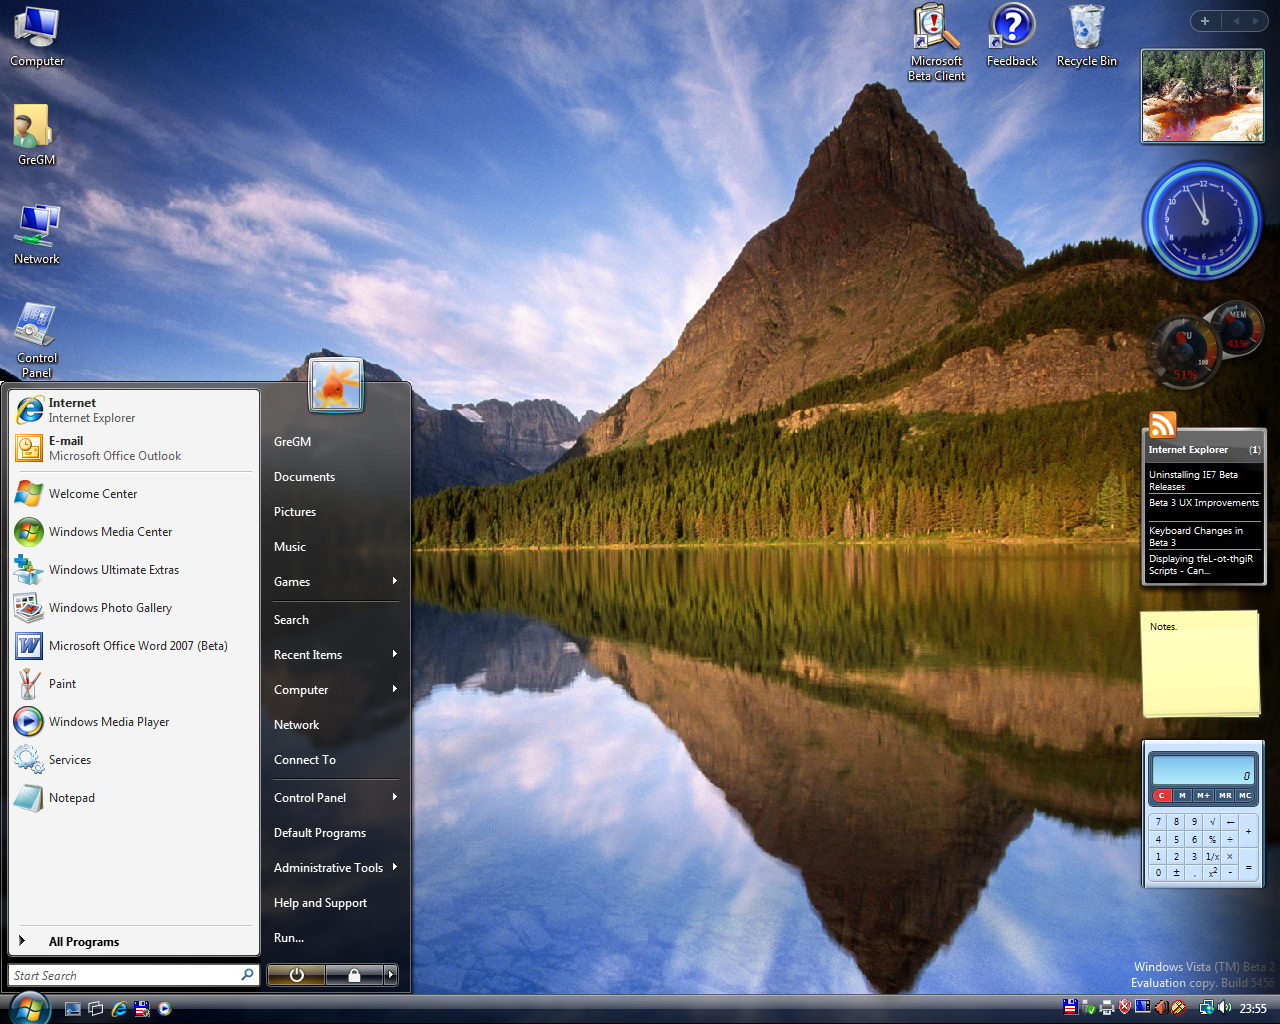Open Microsoft Office Word 2007 (Beta)
This screenshot has height=1024, width=1280.
tap(134, 646)
